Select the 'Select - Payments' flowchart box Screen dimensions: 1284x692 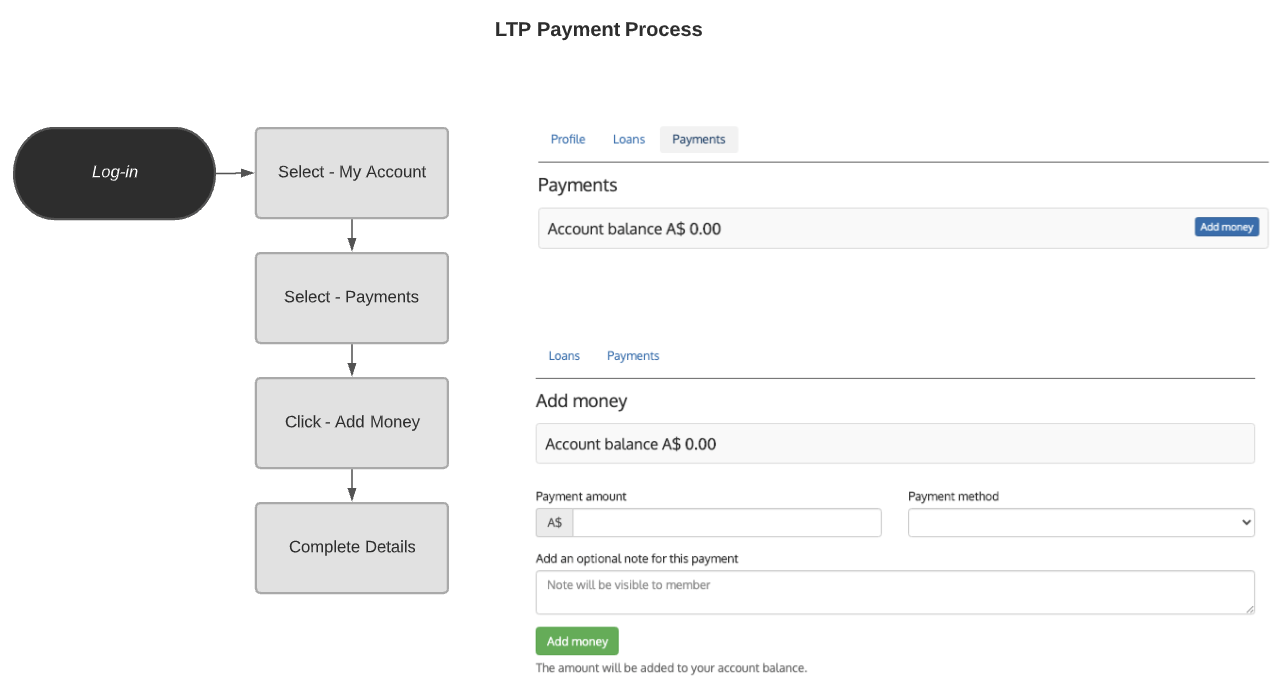[x=352, y=298]
